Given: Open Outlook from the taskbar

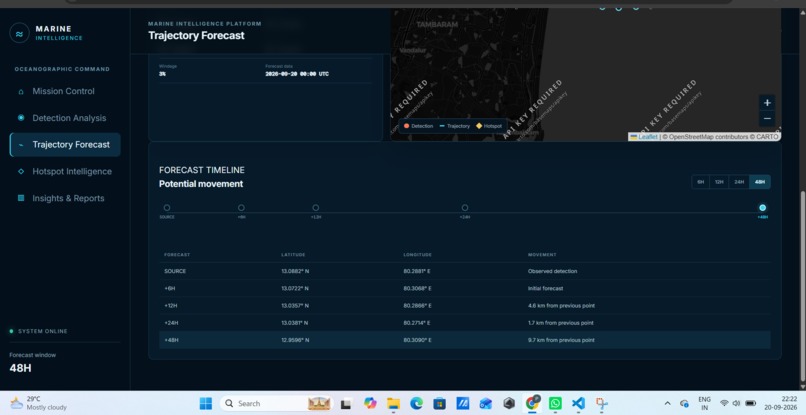Looking at the screenshot, I should pos(486,403).
